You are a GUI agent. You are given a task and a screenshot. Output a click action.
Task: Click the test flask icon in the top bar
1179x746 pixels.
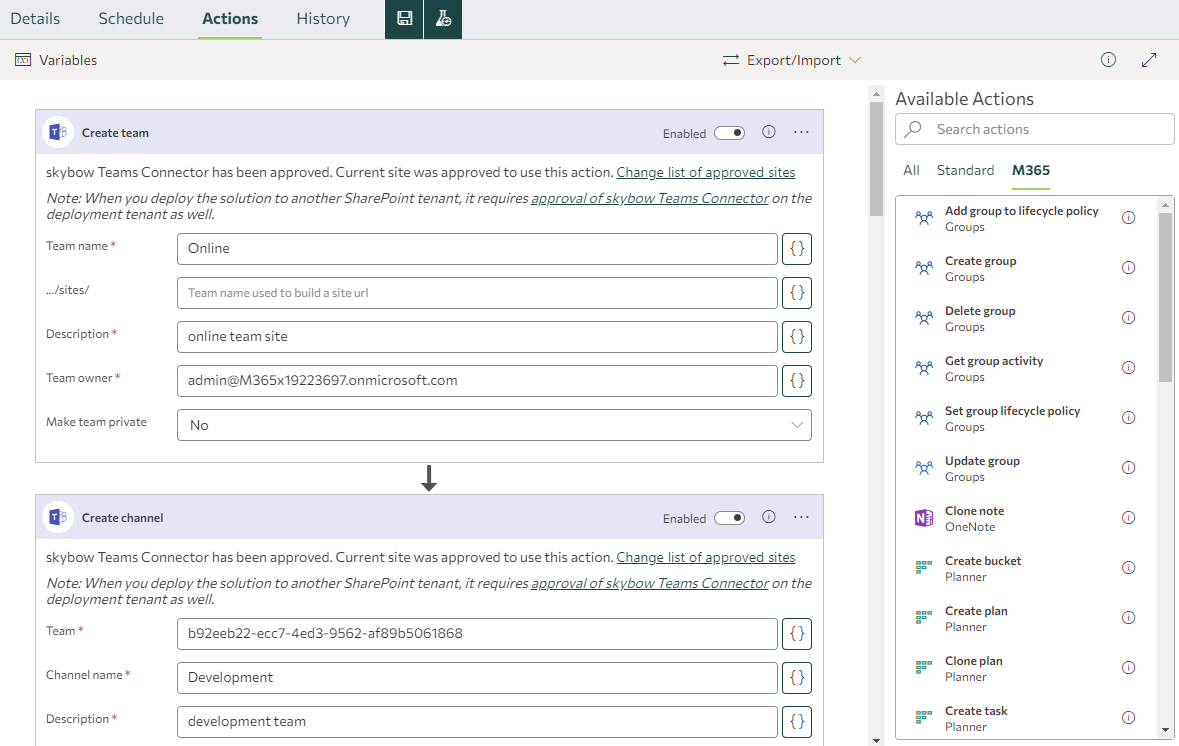[443, 19]
